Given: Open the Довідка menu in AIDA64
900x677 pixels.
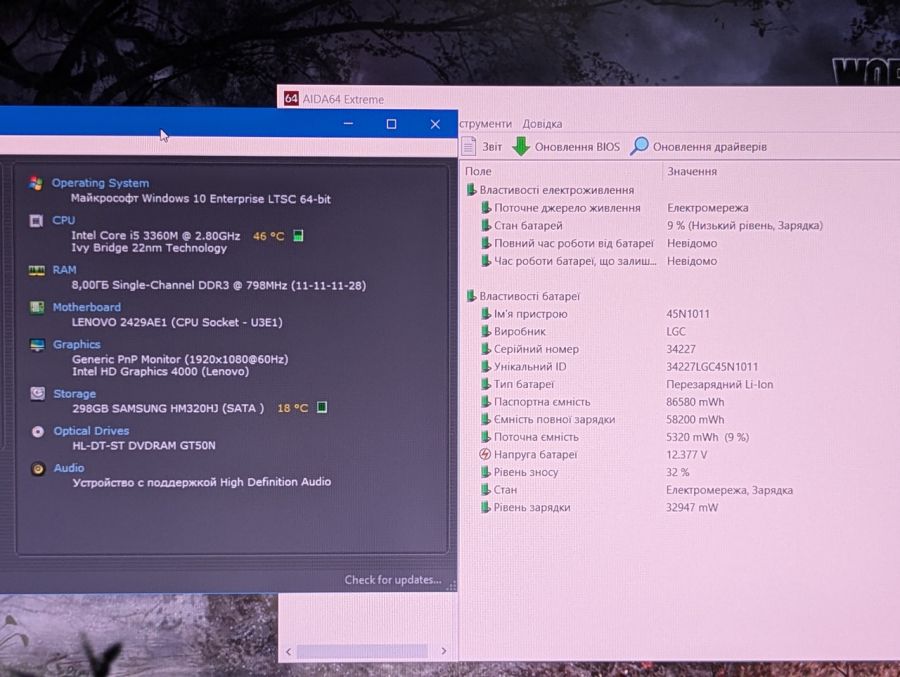Looking at the screenshot, I should tap(542, 124).
